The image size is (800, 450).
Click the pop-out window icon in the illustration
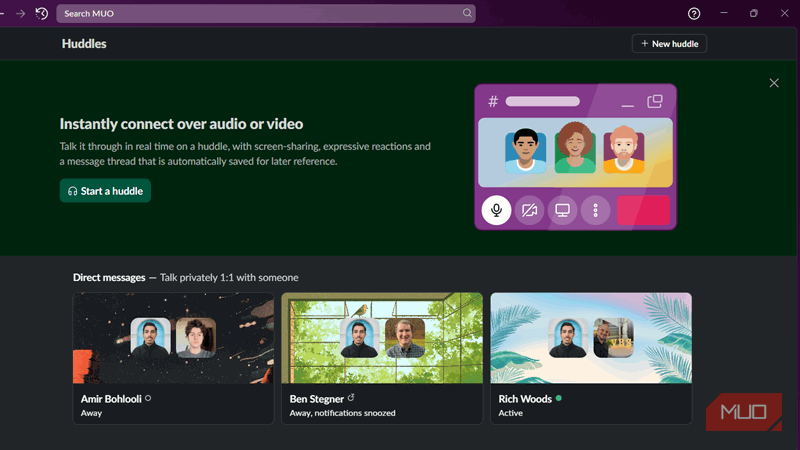click(655, 101)
